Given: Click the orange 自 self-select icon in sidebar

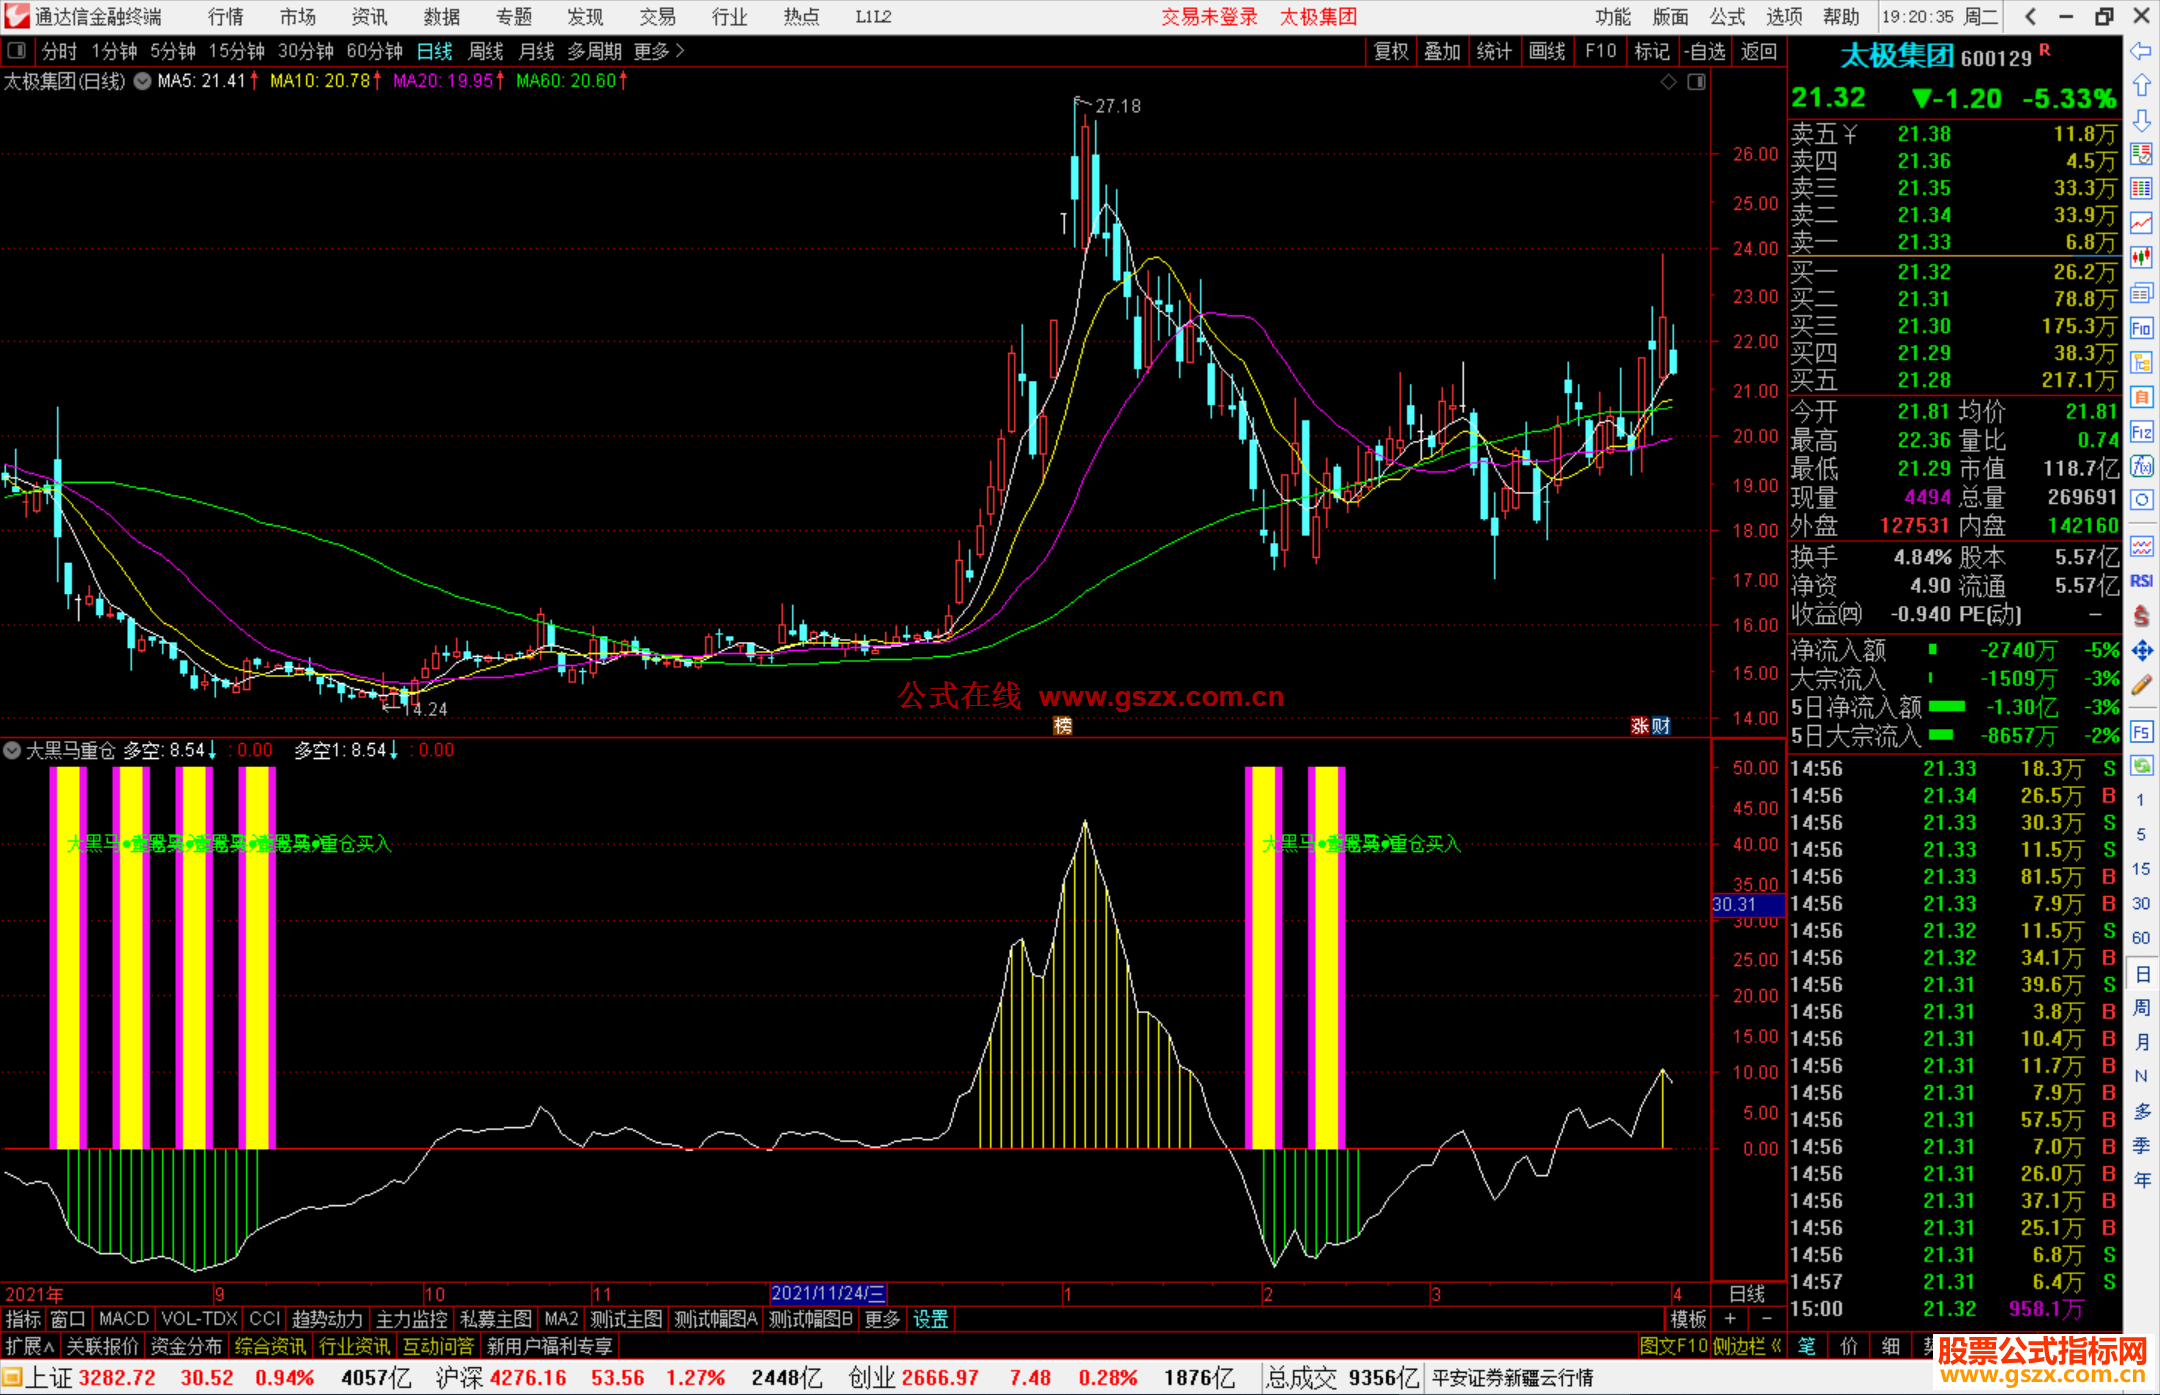Looking at the screenshot, I should click(x=2141, y=397).
